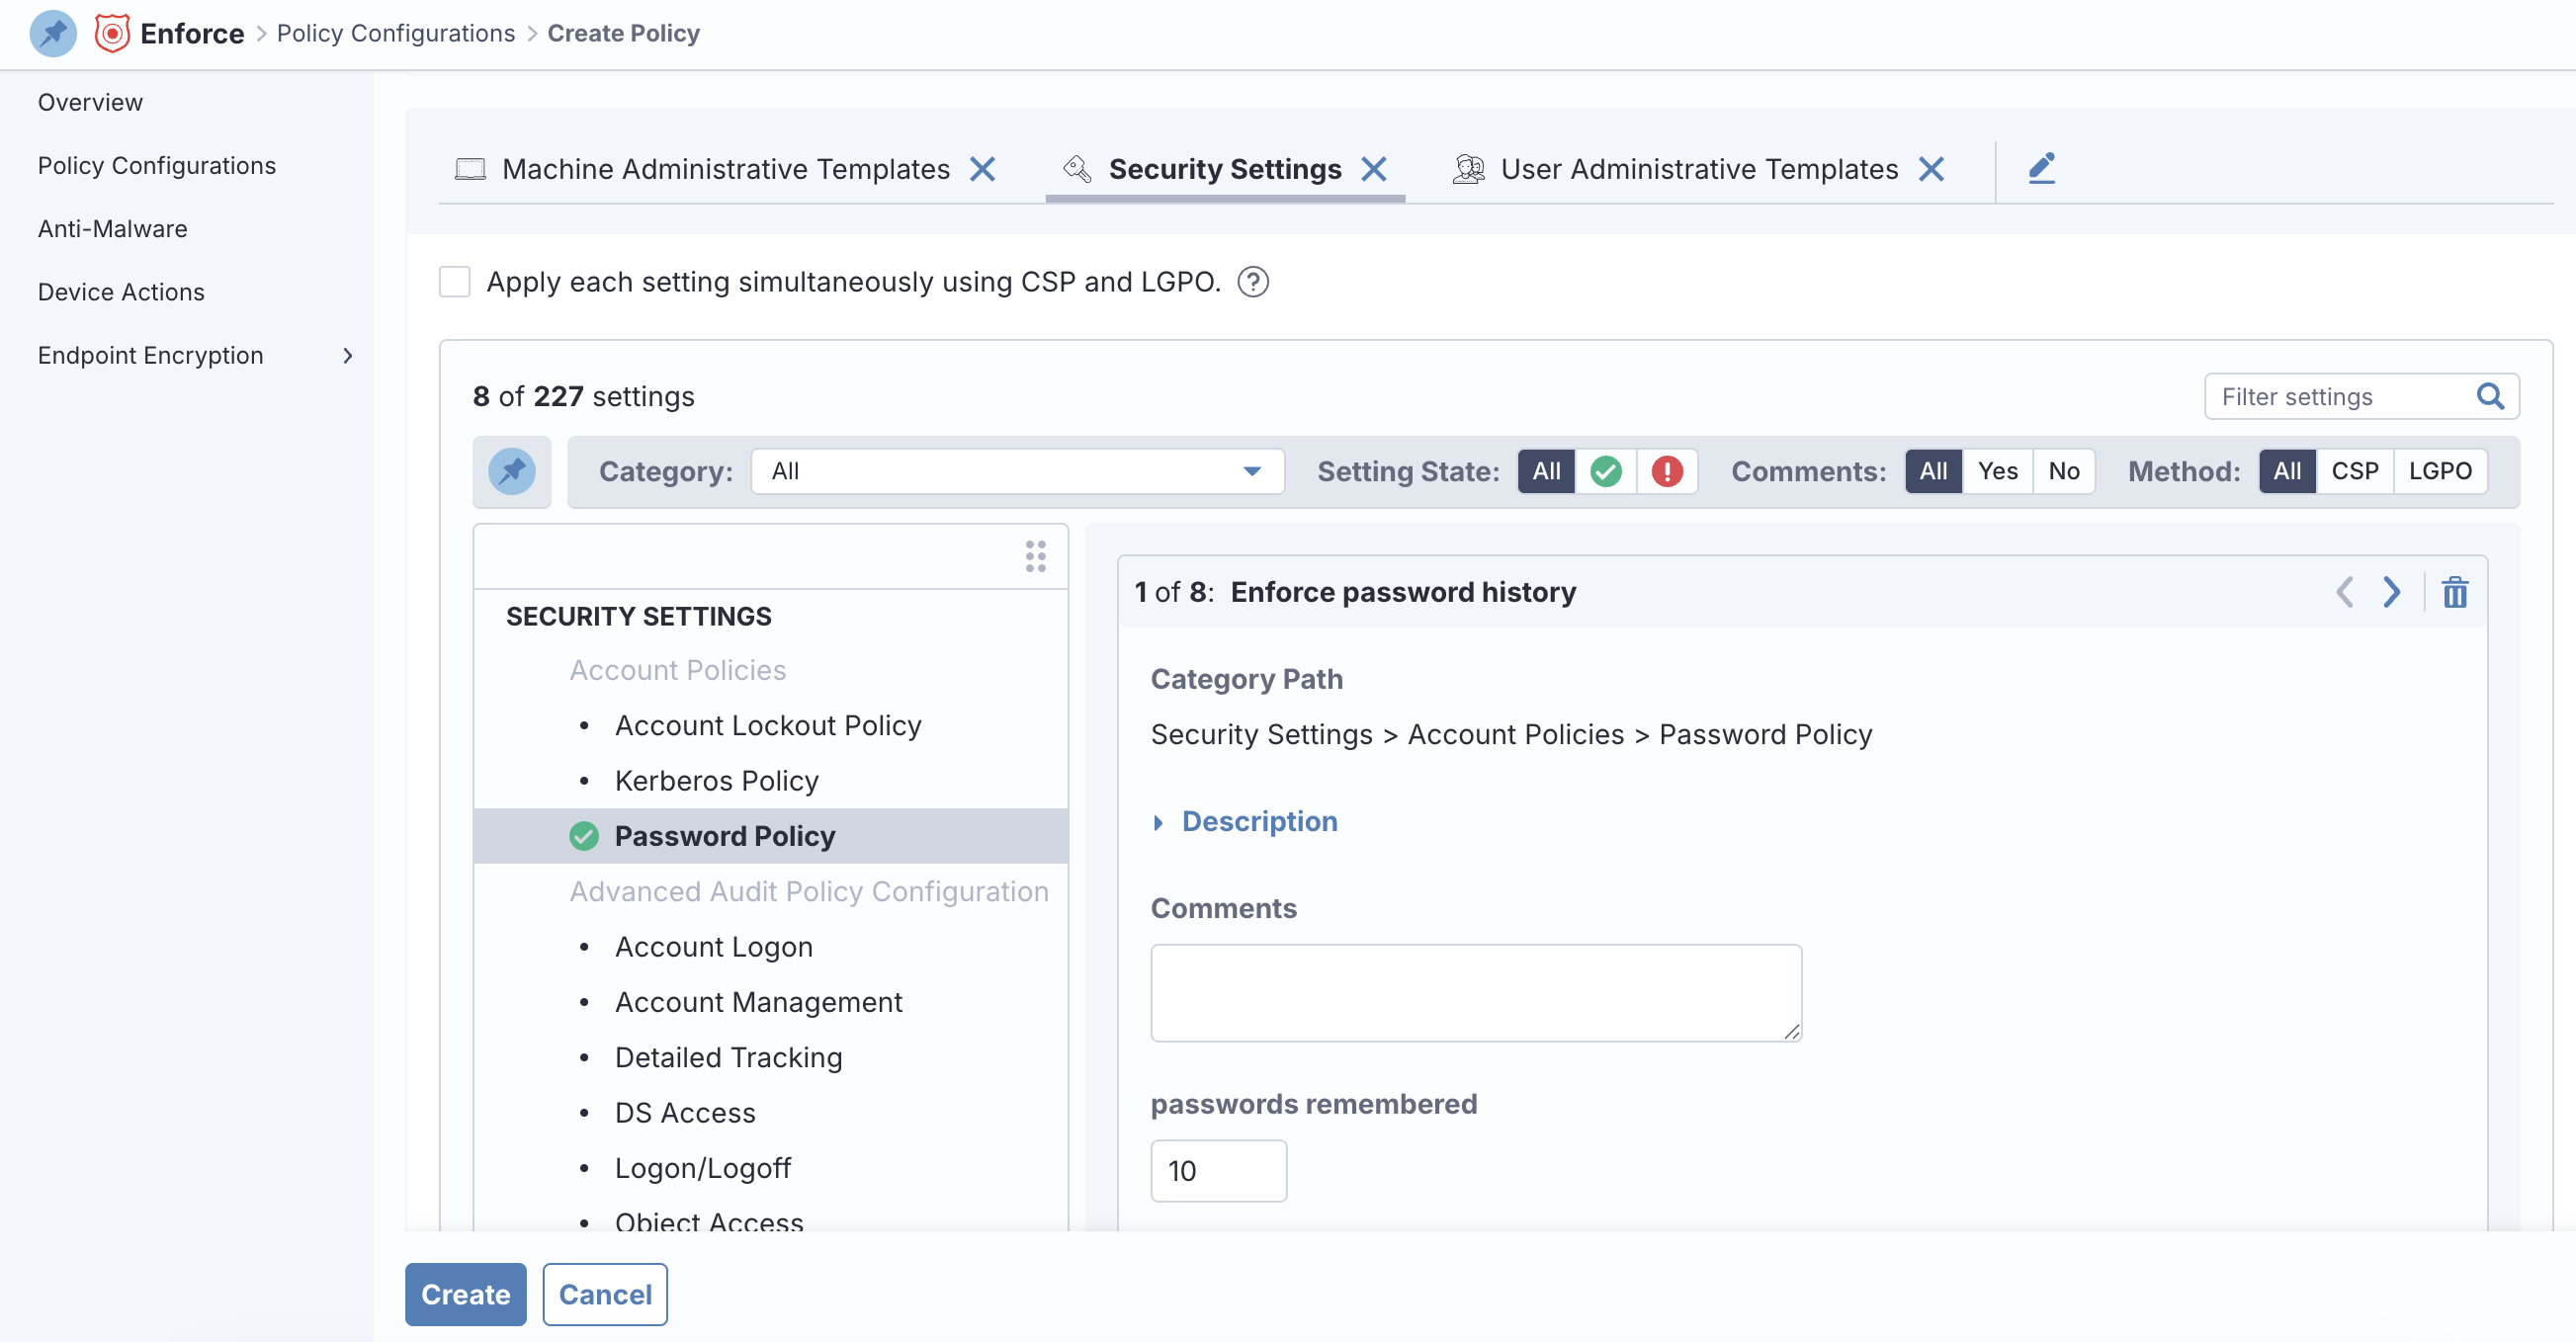This screenshot has height=1342, width=2576.
Task: Click the six-dot drag handle icon
Action: point(1035,556)
